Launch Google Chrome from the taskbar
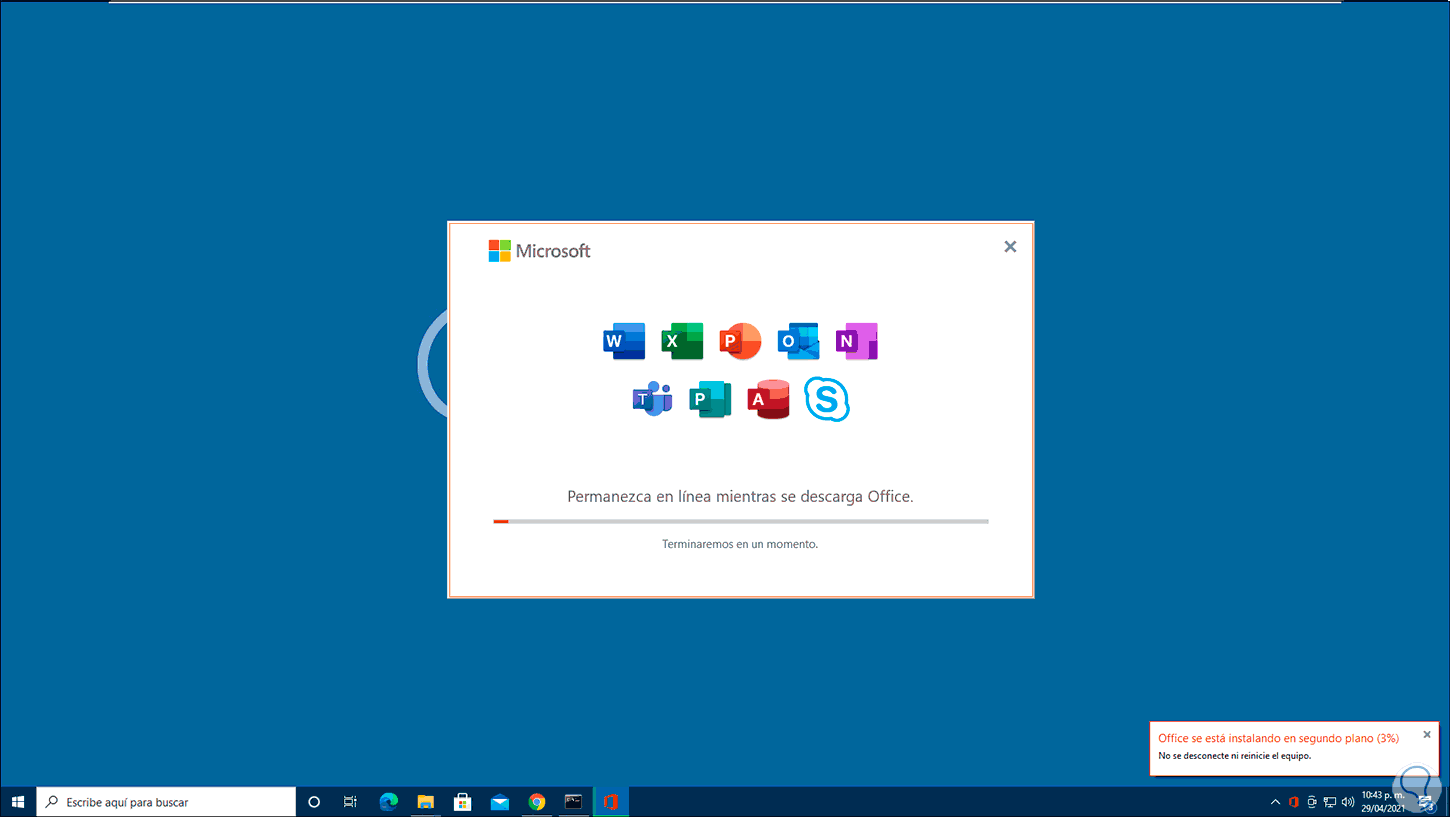 (x=537, y=802)
